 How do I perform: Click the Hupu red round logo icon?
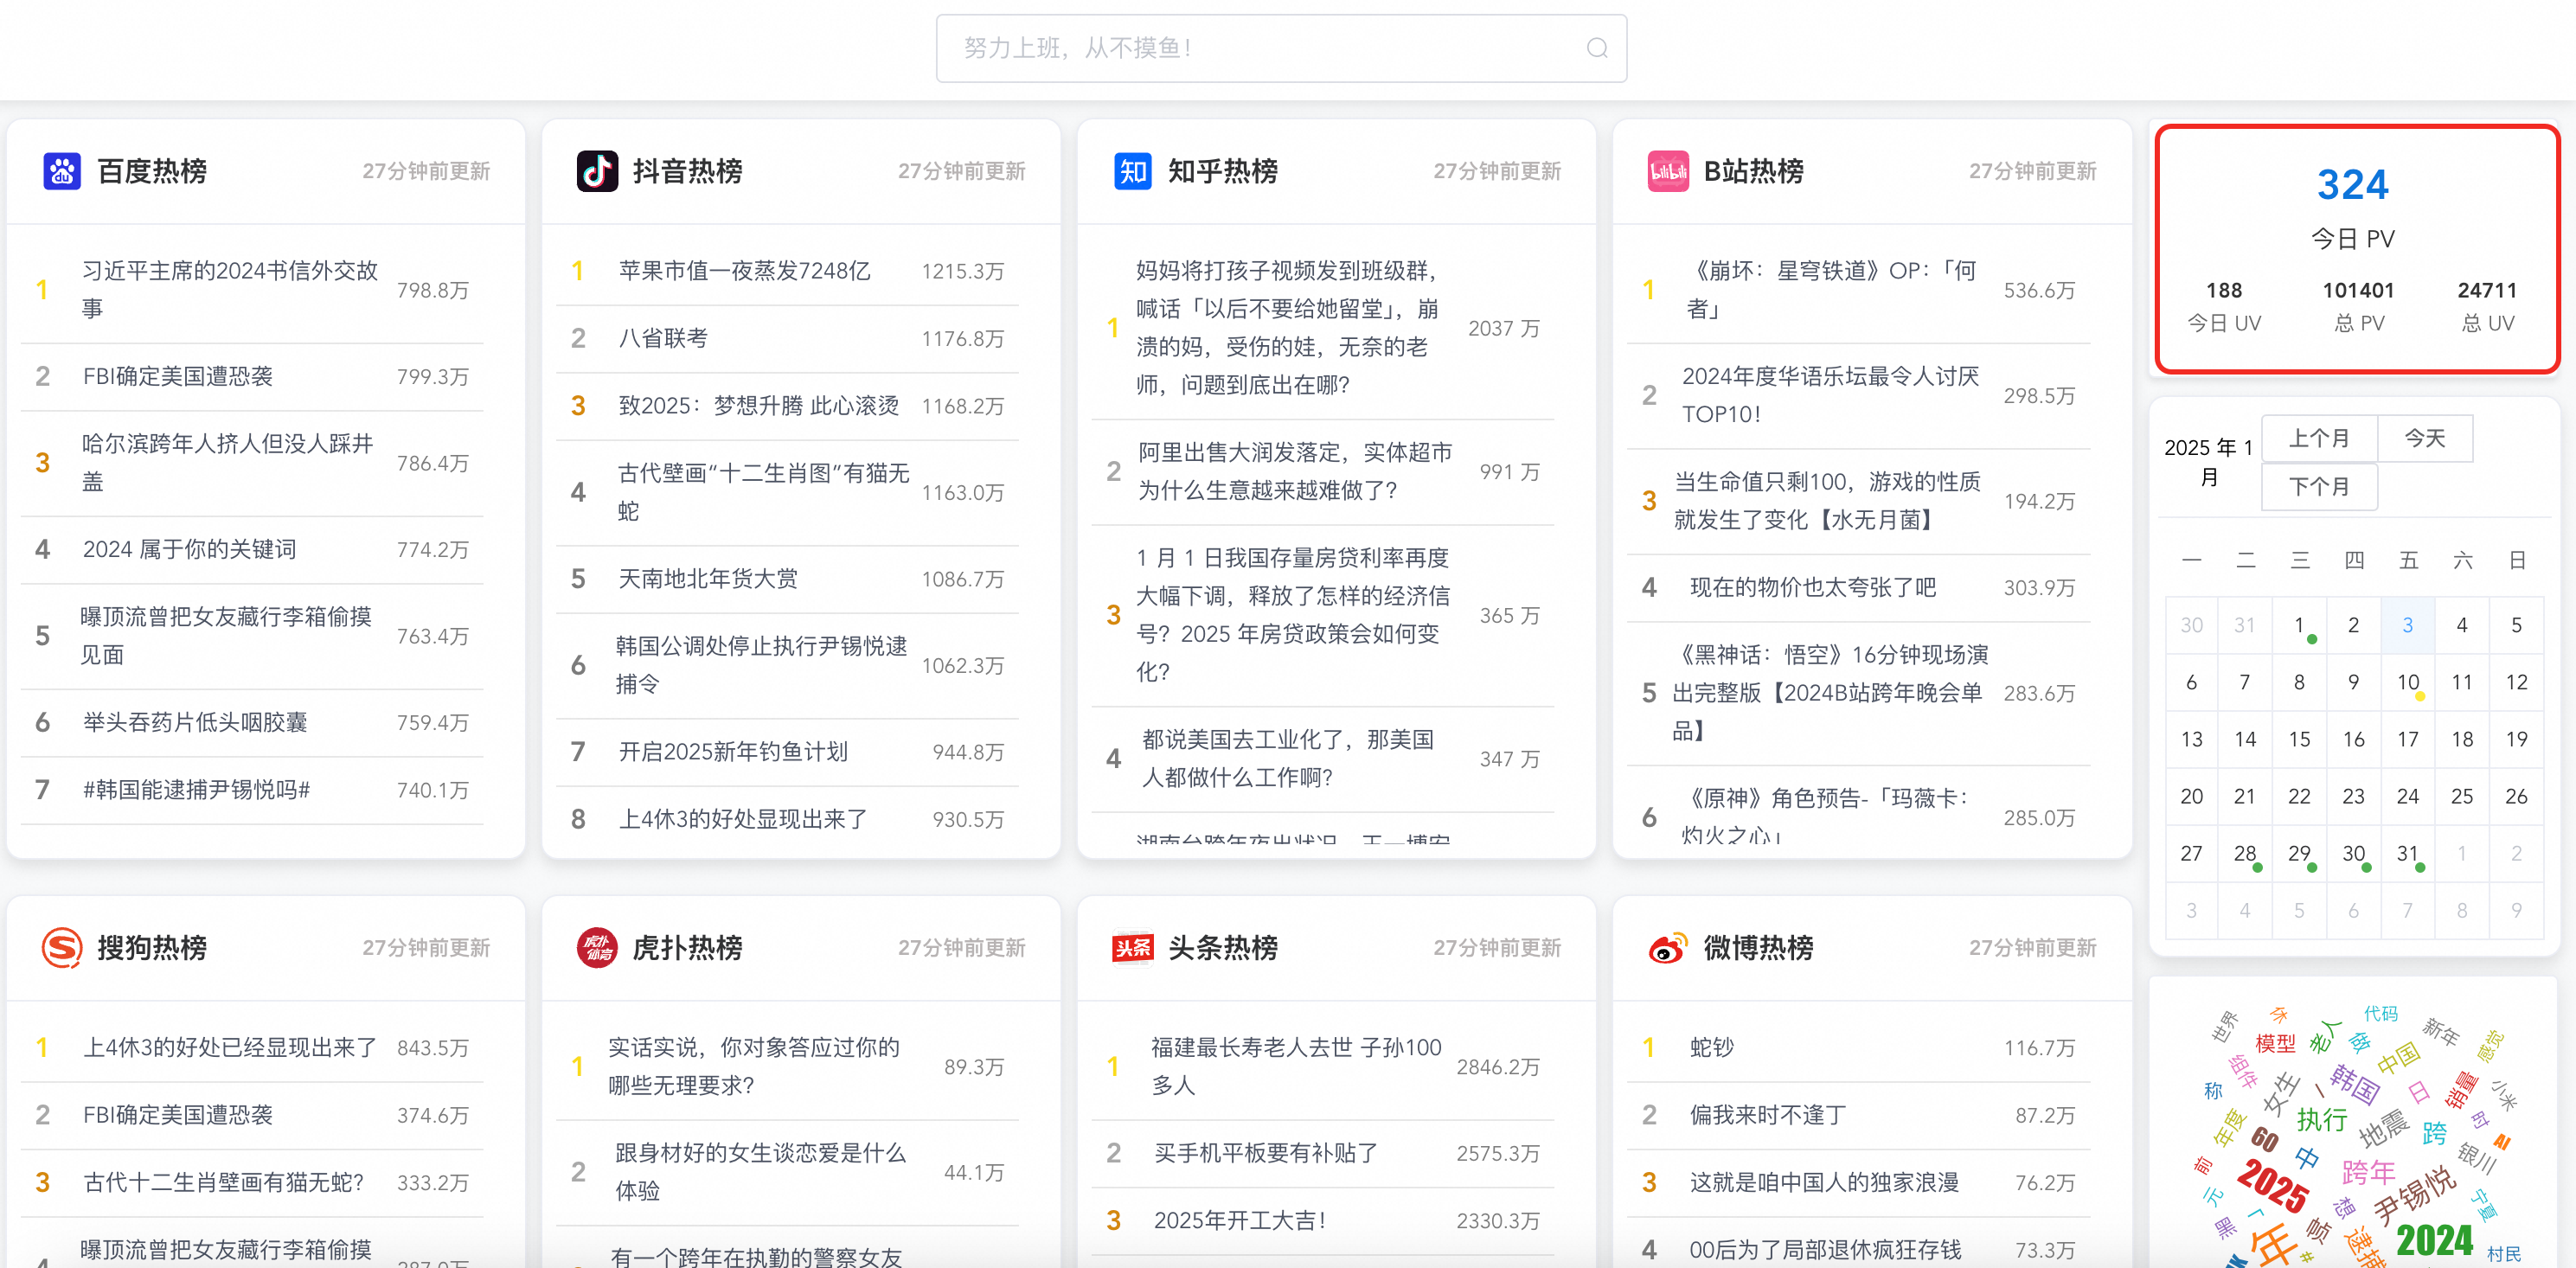pos(597,947)
